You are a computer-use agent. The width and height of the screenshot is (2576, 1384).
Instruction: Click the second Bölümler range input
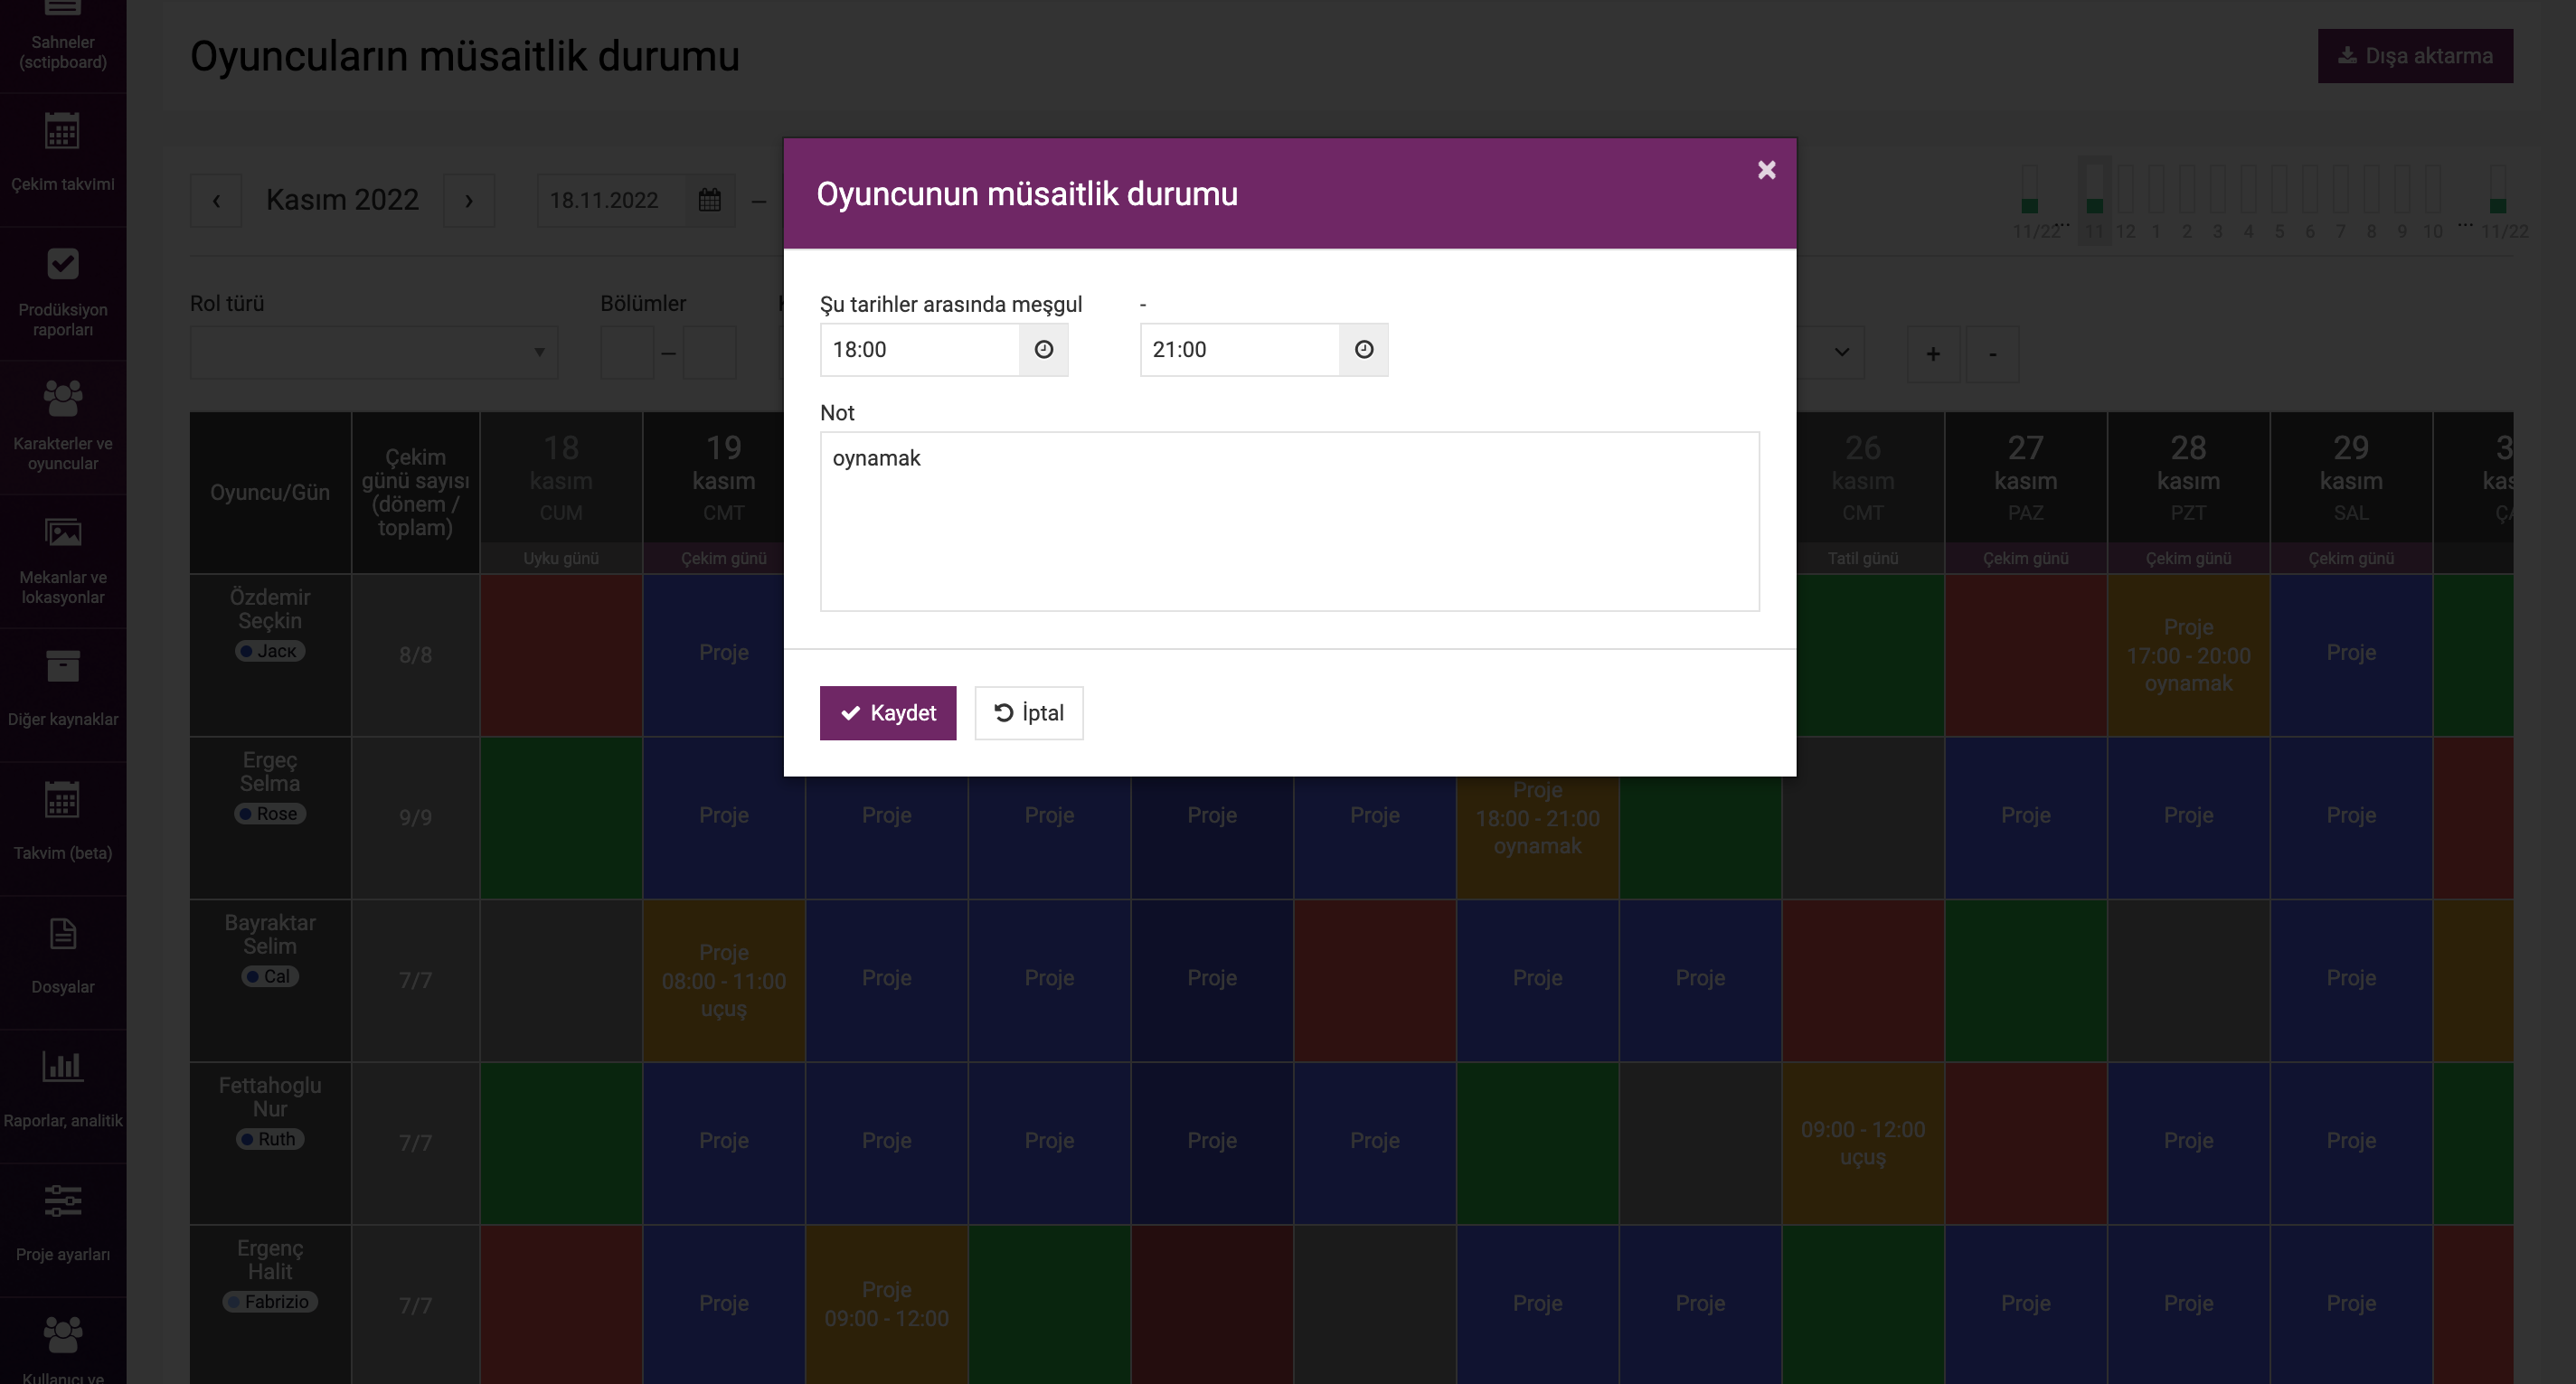point(710,352)
